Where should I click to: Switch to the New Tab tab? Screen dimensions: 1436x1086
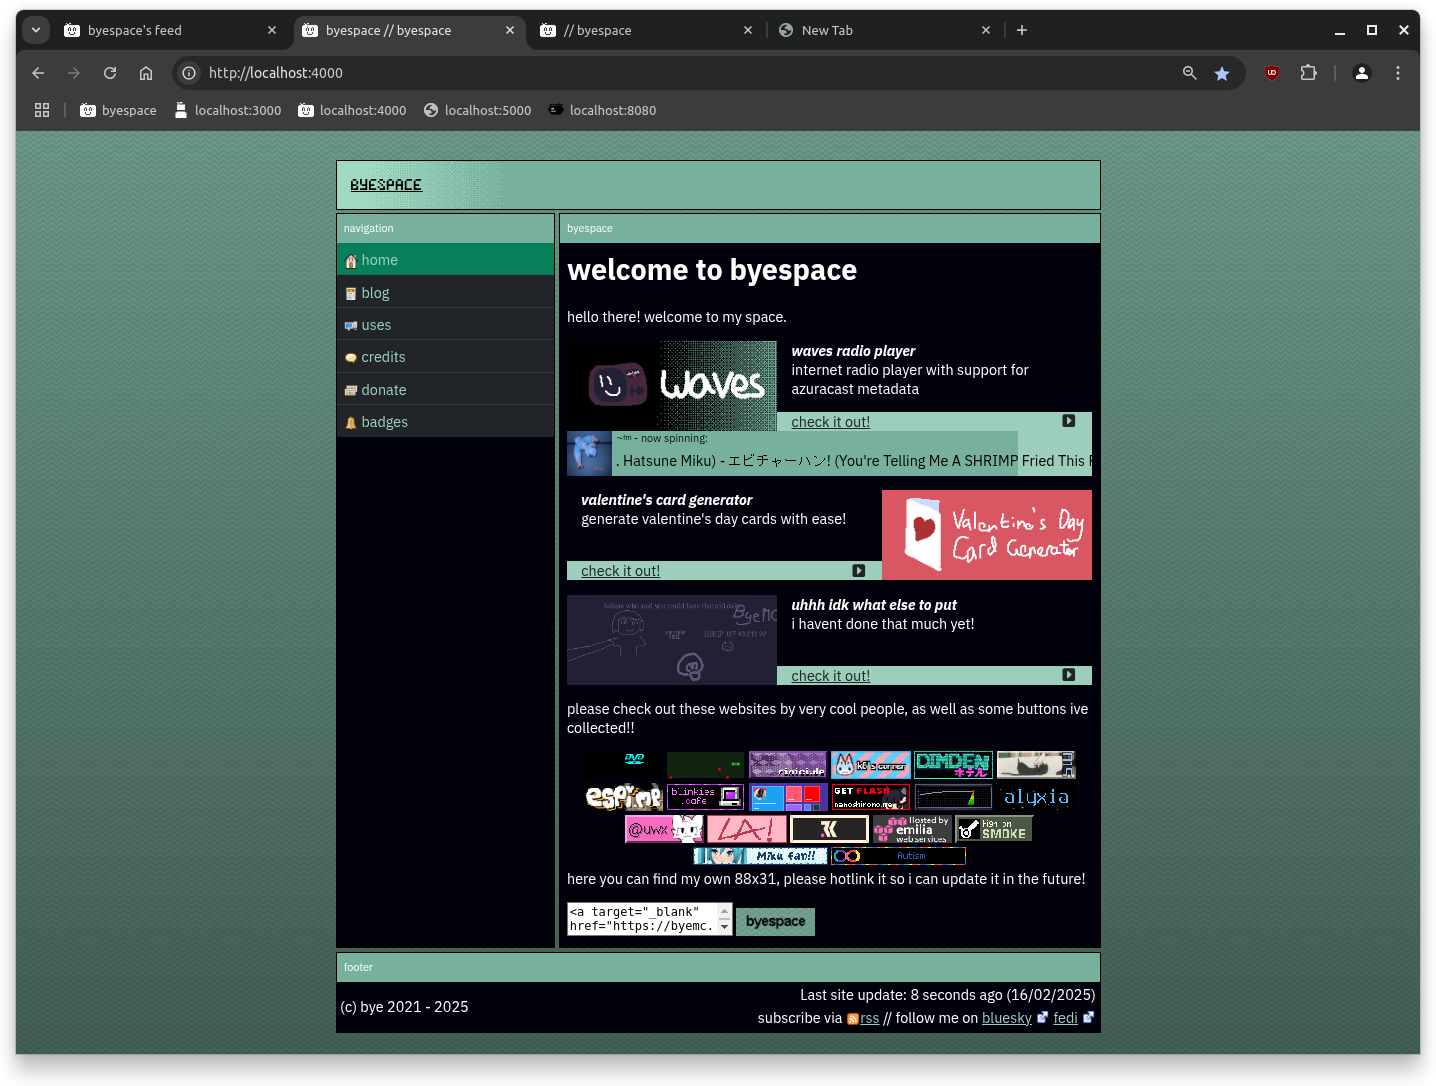pos(828,30)
